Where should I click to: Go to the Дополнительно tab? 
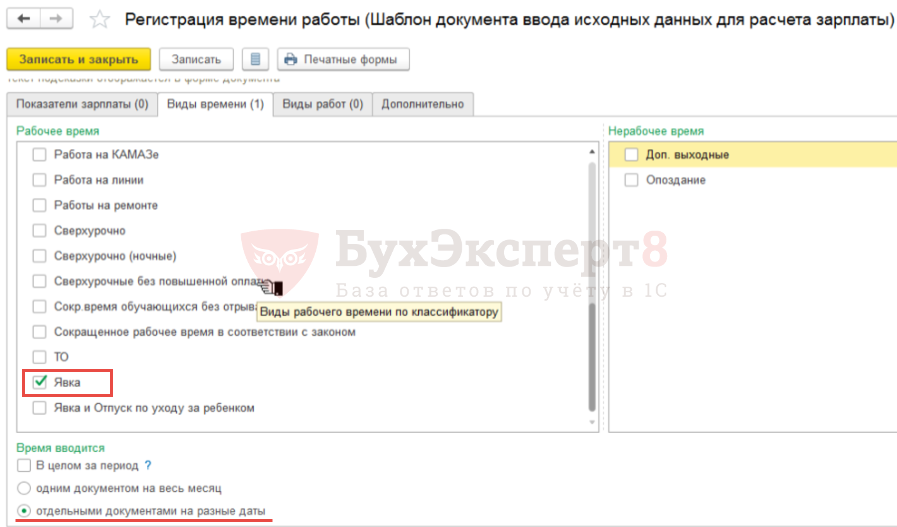coord(422,104)
